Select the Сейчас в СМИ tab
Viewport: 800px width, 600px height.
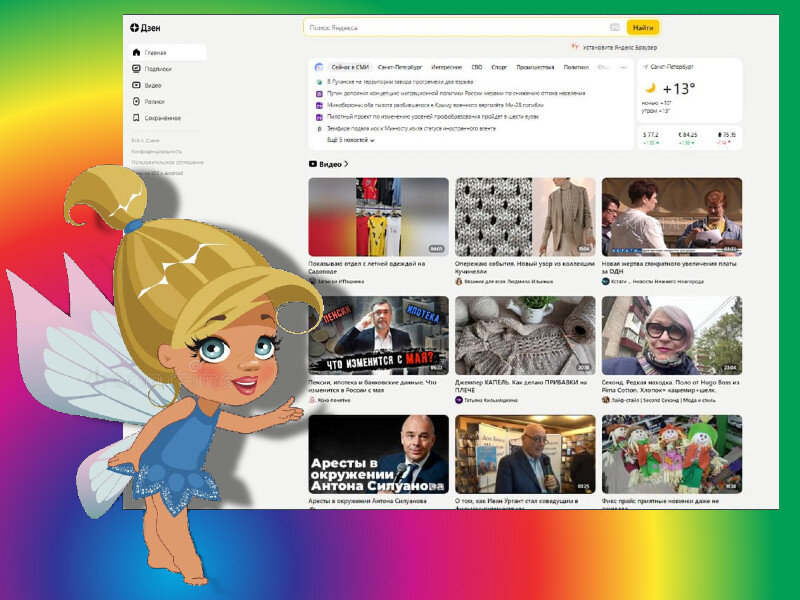pos(350,67)
